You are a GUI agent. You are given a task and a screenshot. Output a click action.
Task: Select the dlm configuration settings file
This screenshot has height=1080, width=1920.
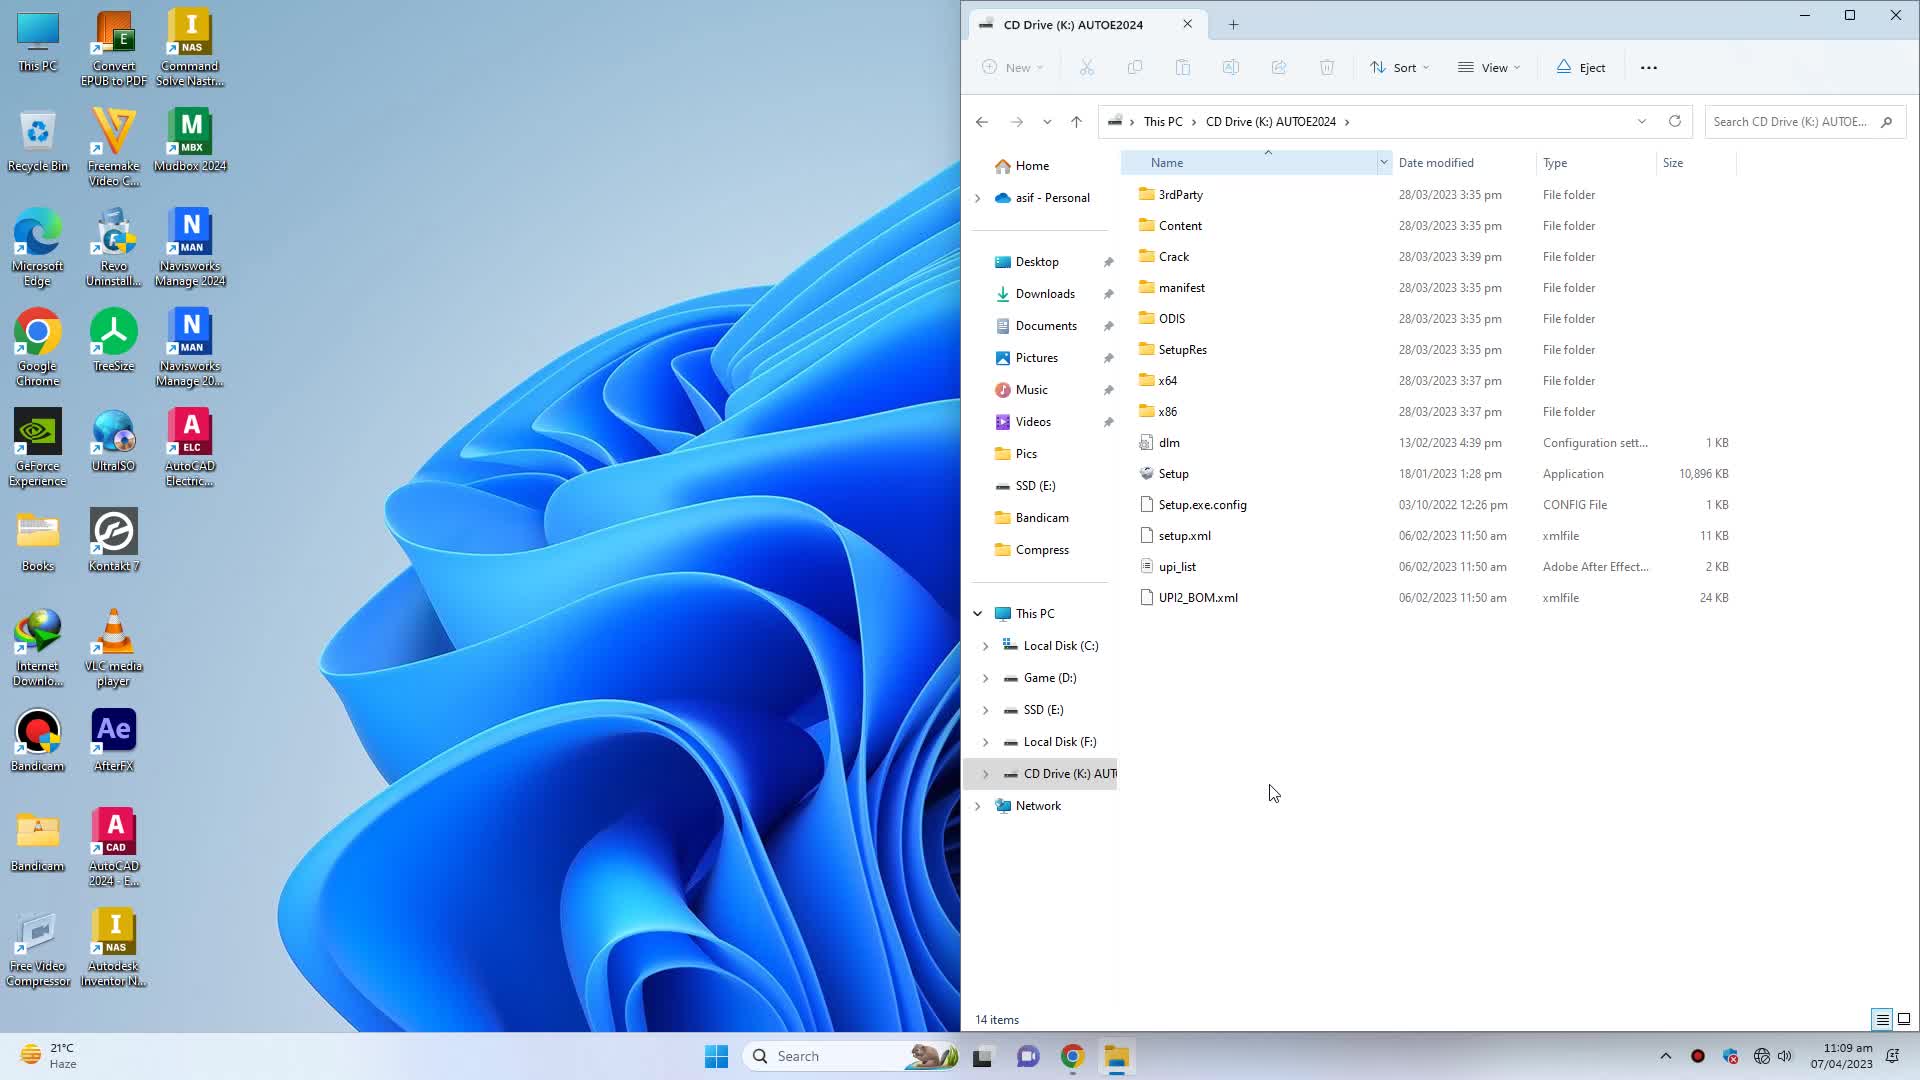pyautogui.click(x=1169, y=443)
